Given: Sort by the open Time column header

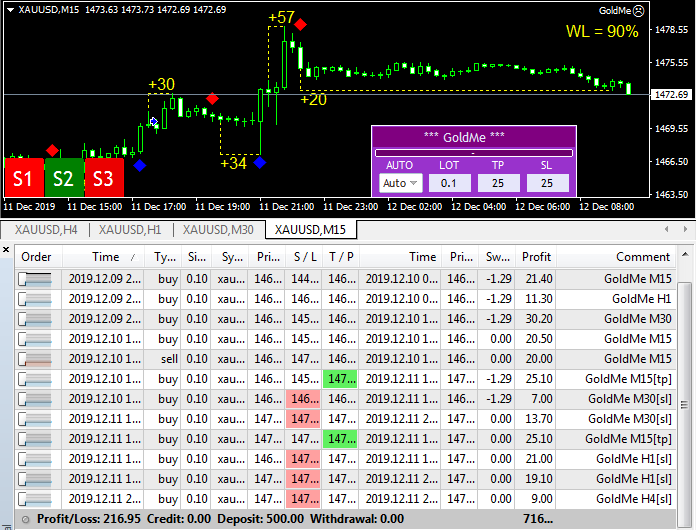Looking at the screenshot, I should pyautogui.click(x=106, y=257).
